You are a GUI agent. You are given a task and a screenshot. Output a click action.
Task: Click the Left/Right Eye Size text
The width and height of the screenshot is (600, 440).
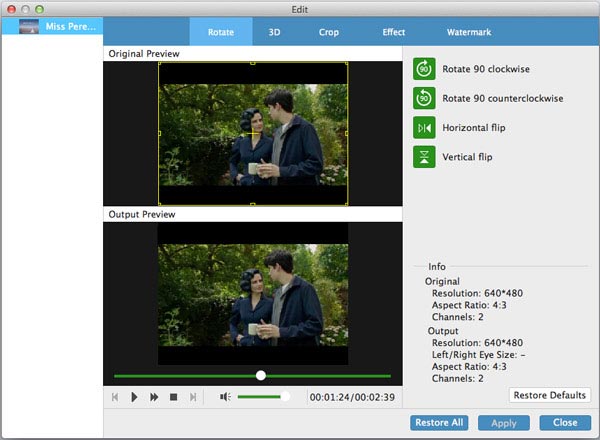pos(478,355)
